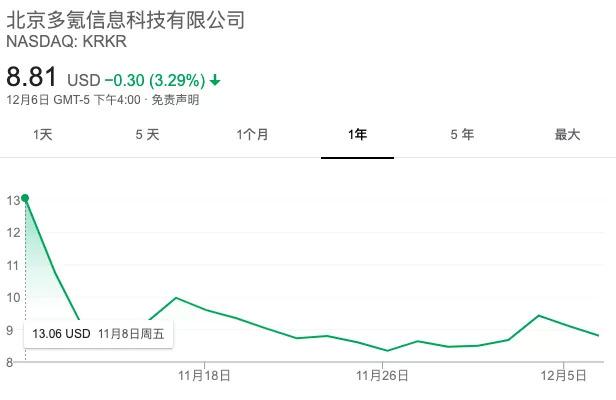The image size is (616, 400).
Task: Switch to the 1天 time range tab
Action: [x=43, y=135]
